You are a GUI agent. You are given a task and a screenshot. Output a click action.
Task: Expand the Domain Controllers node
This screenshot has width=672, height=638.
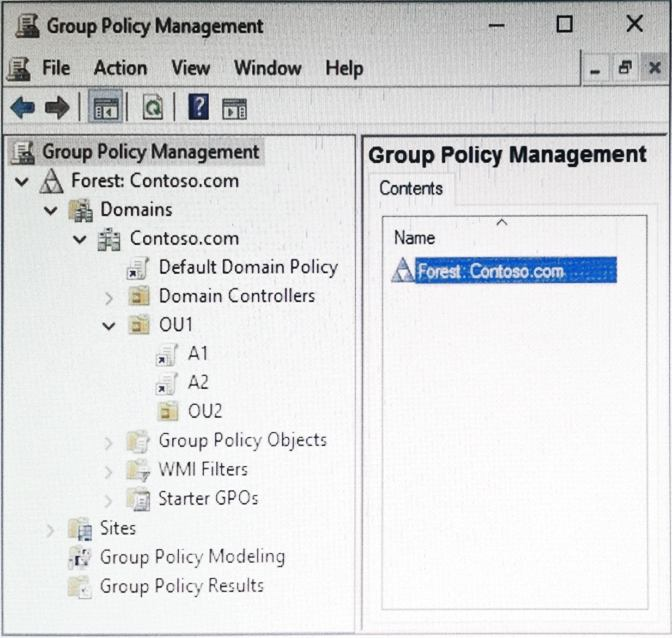[x=109, y=297]
